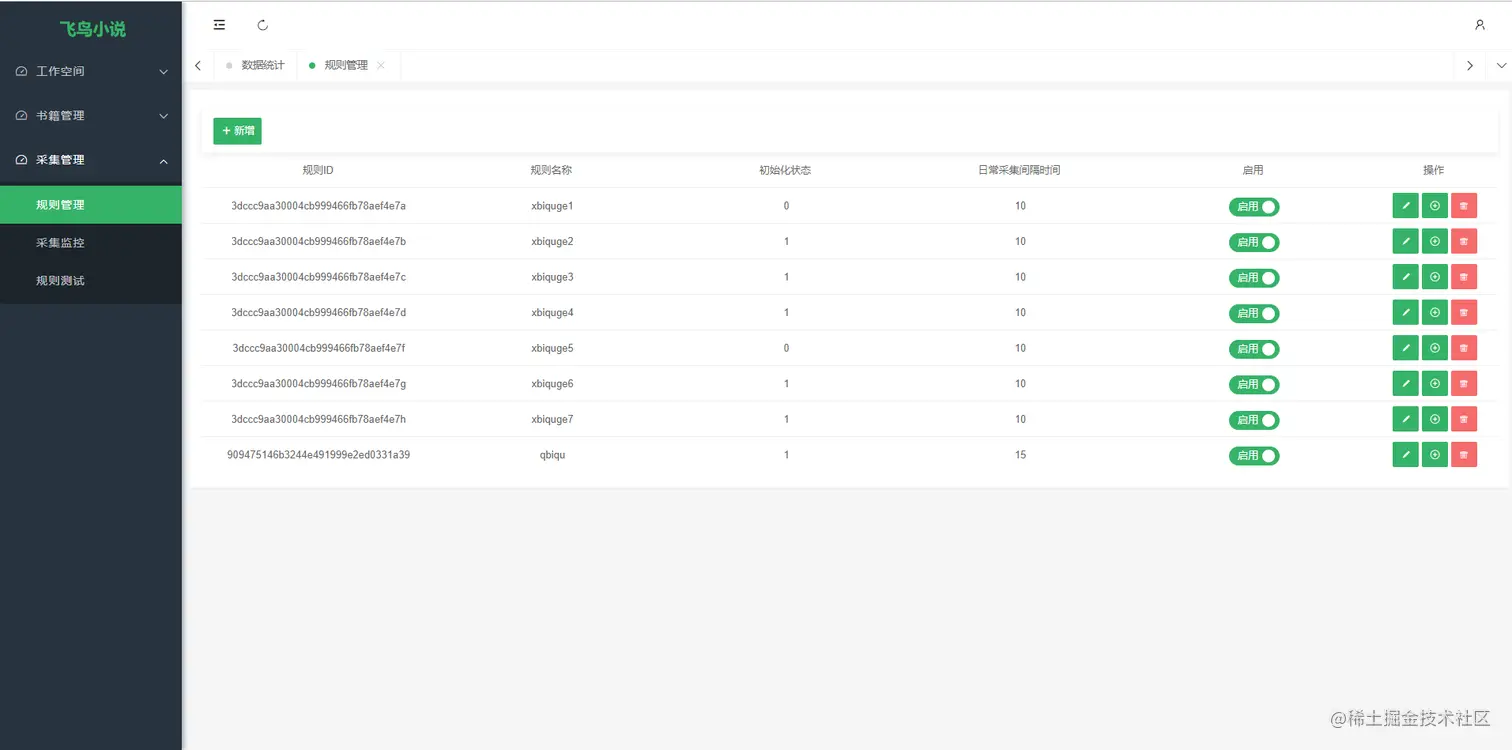Expand the 工作空间 sidebar menu
This screenshot has height=750, width=1512.
pos(91,72)
